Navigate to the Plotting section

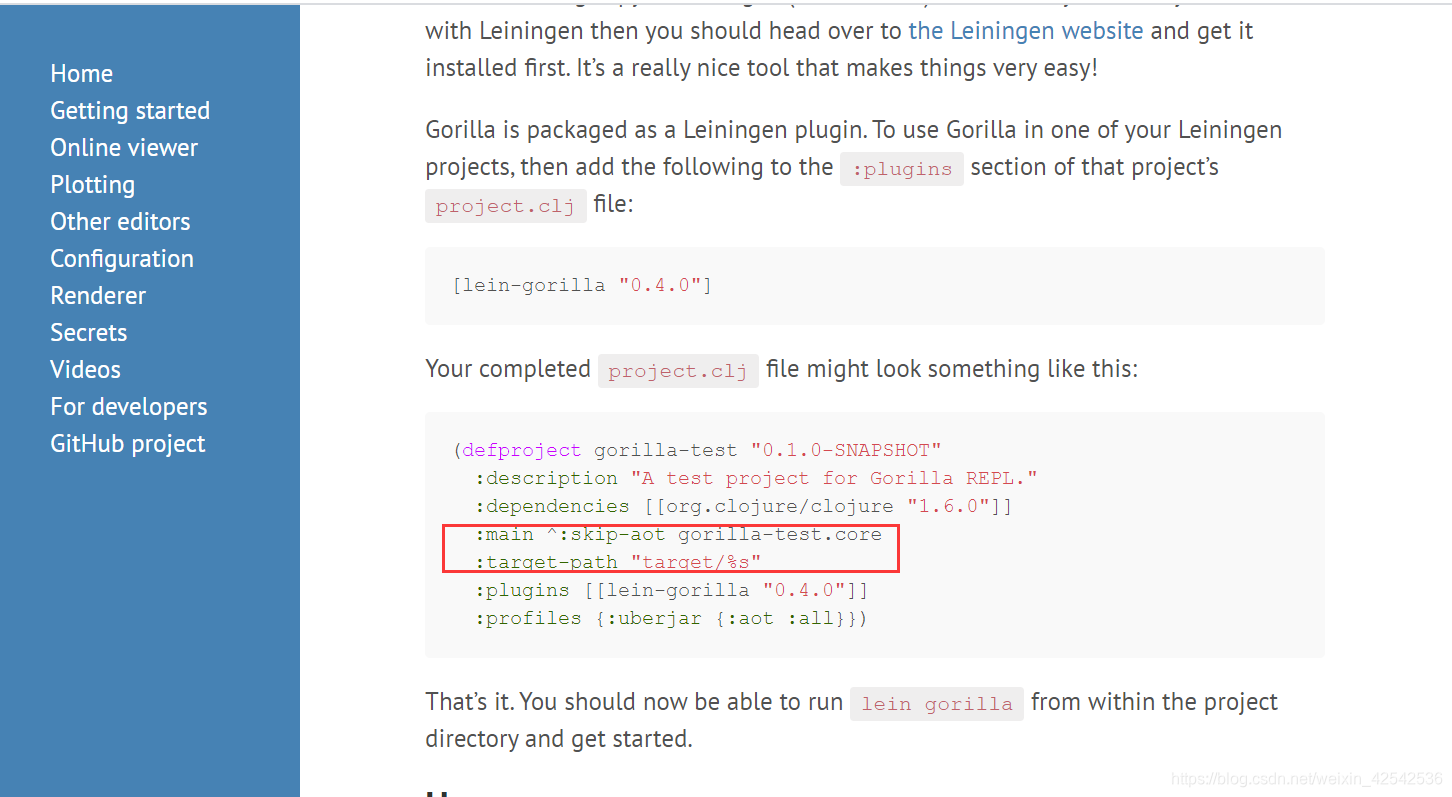coord(92,185)
